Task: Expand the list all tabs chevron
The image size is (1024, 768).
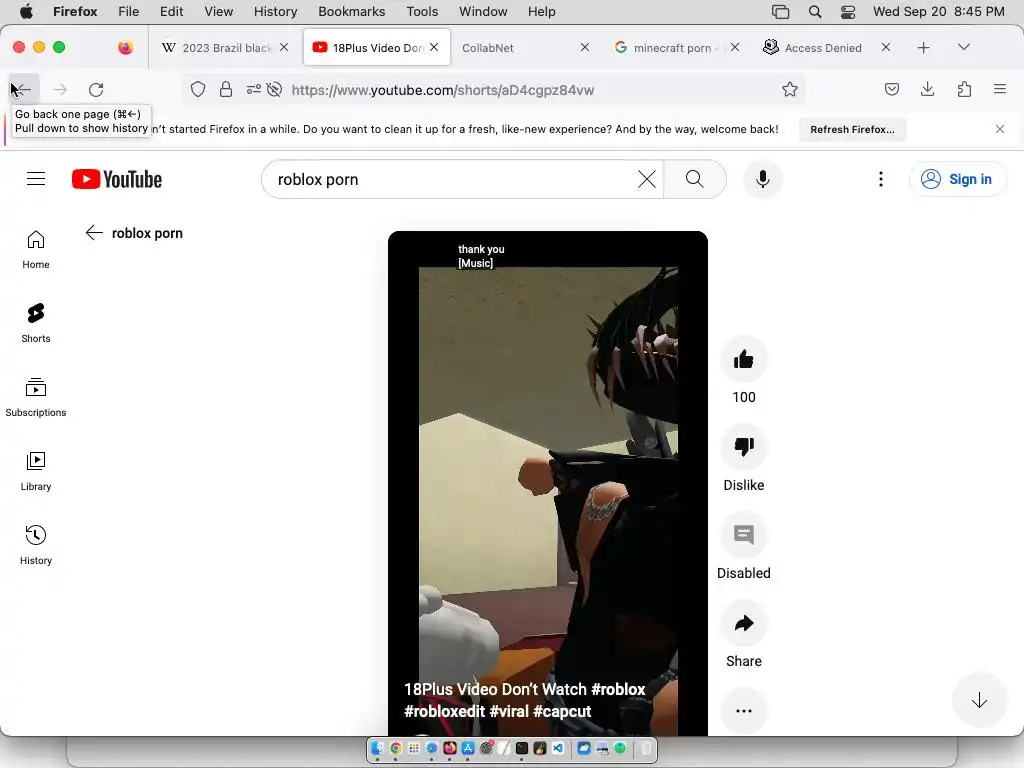Action: point(963,47)
